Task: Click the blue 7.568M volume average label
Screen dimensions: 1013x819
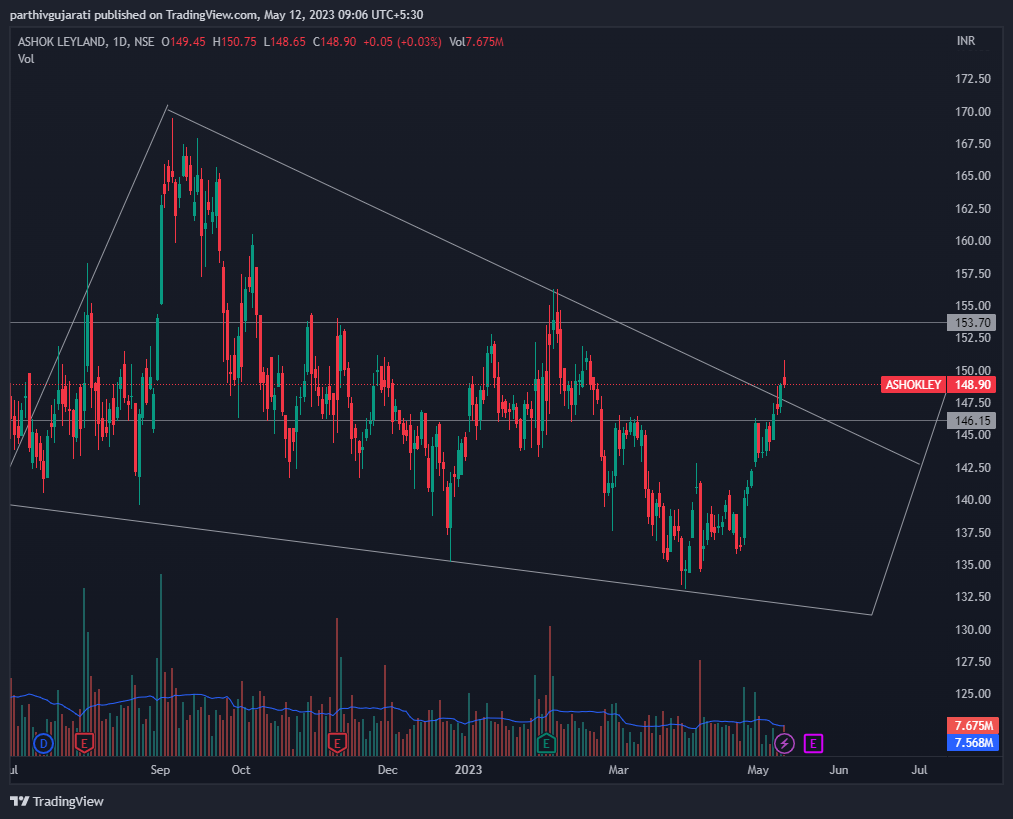Action: pos(973,743)
